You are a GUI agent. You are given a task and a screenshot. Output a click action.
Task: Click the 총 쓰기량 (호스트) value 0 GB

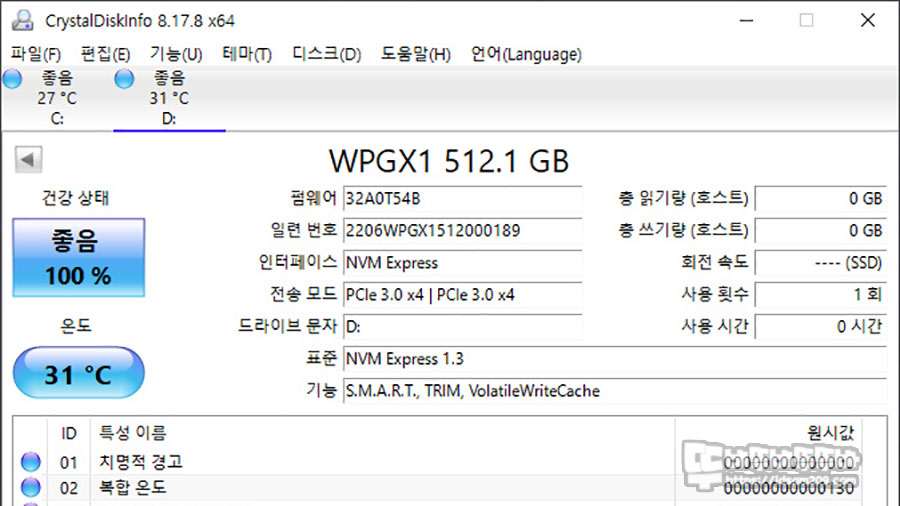[x=821, y=231]
